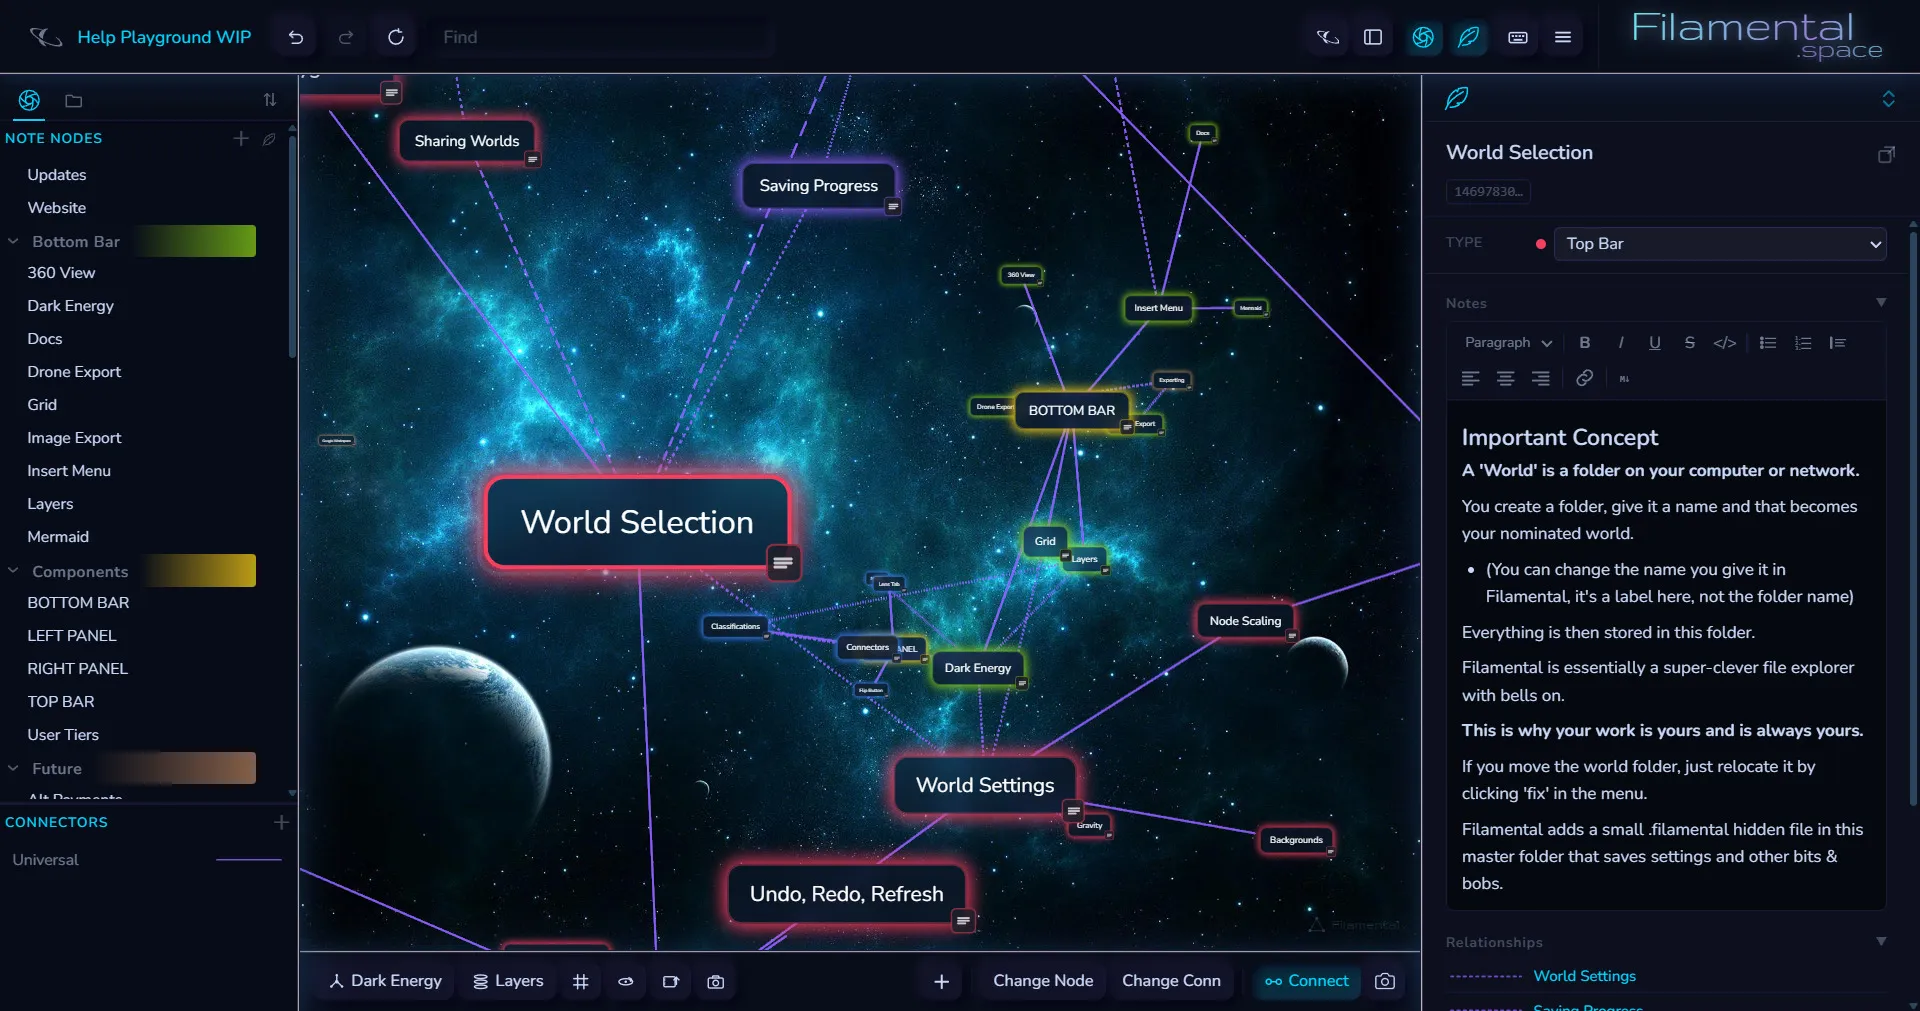Click the redo arrow in the top bar
This screenshot has width=1920, height=1011.
pyautogui.click(x=346, y=37)
